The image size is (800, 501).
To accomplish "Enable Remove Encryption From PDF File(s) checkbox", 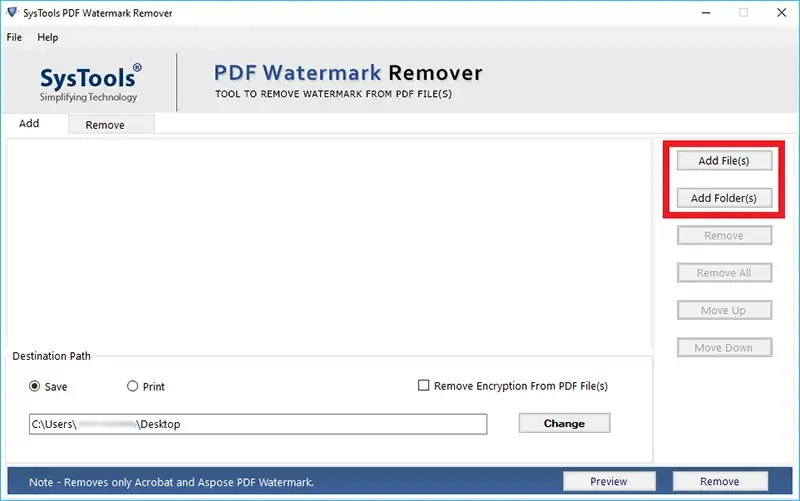I will (x=423, y=385).
